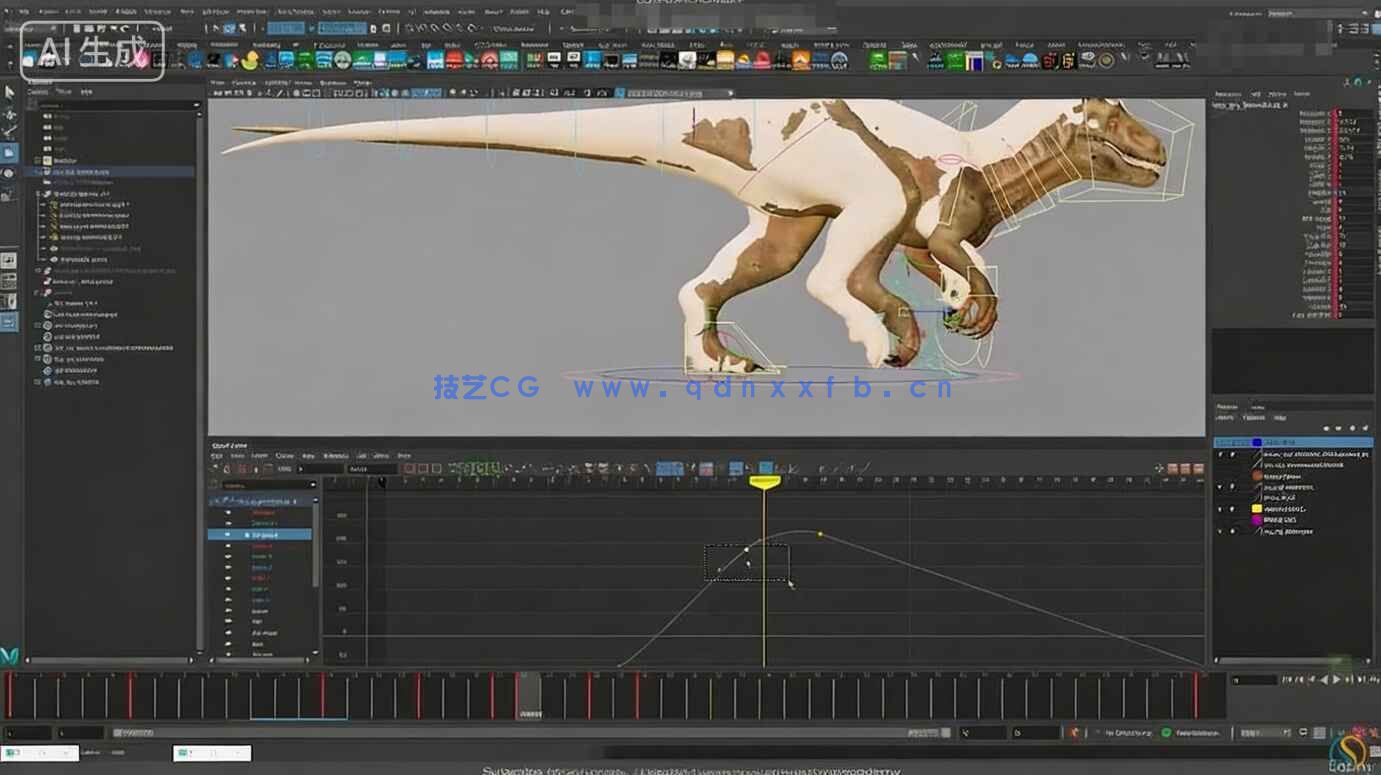This screenshot has height=775, width=1381.
Task: Click the yellow rubber duck shelf icon
Action: [250, 60]
